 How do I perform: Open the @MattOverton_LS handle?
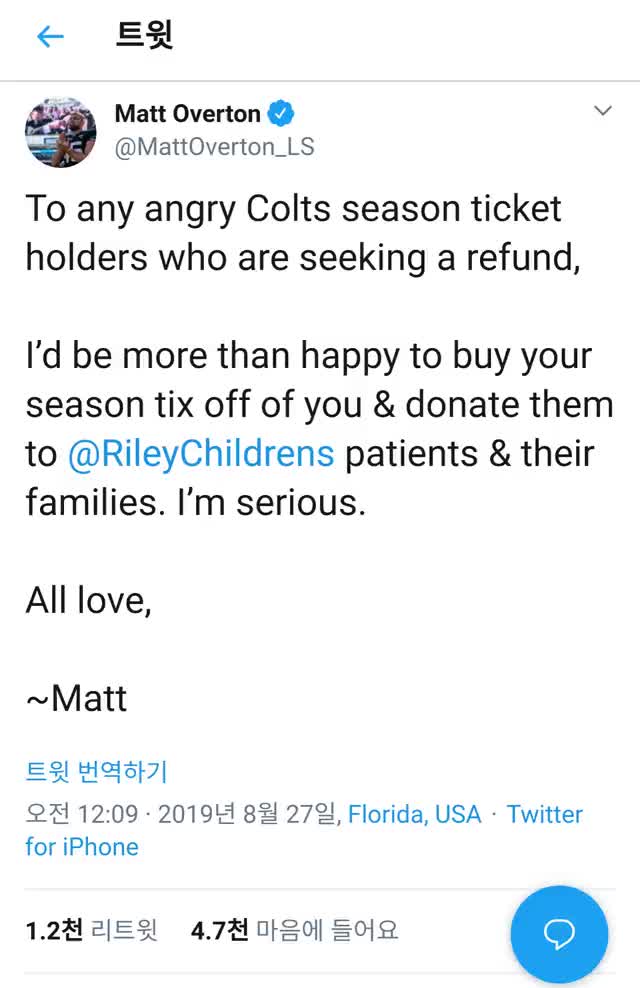pos(214,147)
